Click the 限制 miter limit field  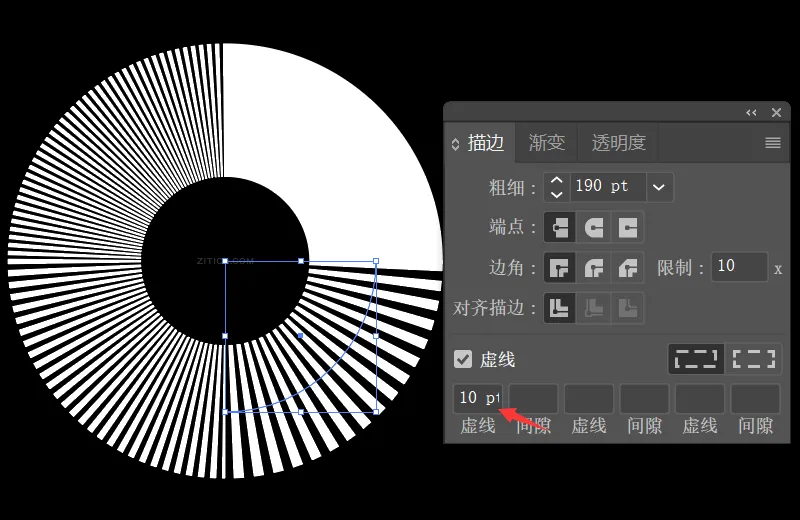coord(739,267)
